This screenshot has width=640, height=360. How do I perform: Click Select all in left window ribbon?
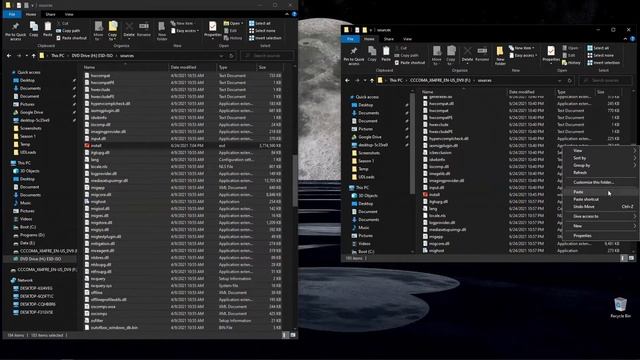pyautogui.click(x=260, y=23)
